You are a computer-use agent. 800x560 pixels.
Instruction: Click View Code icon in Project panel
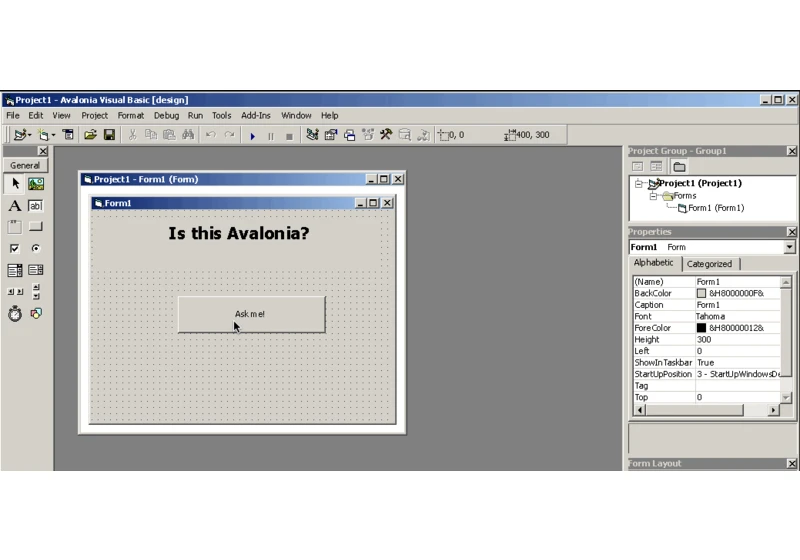point(637,166)
